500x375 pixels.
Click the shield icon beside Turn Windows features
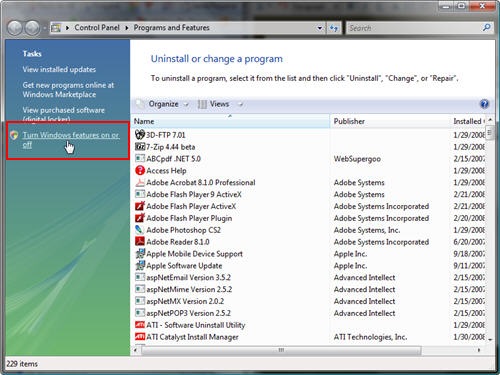pyautogui.click(x=14, y=135)
